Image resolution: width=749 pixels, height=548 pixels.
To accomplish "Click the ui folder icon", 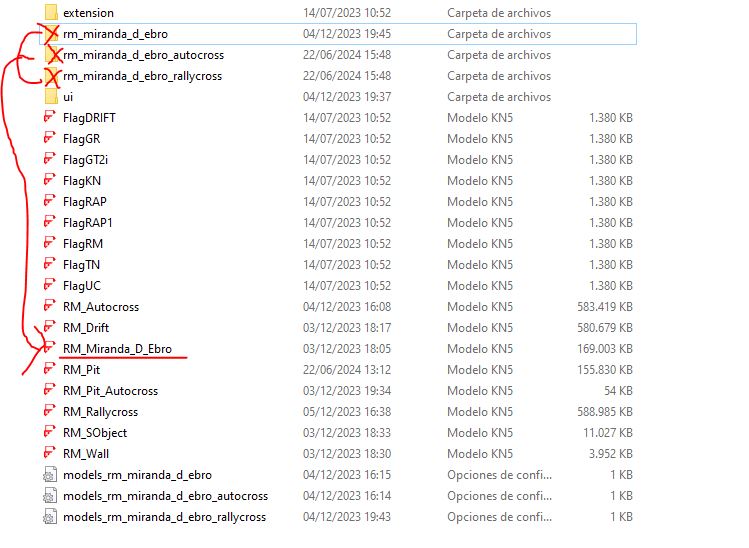I will (51, 97).
